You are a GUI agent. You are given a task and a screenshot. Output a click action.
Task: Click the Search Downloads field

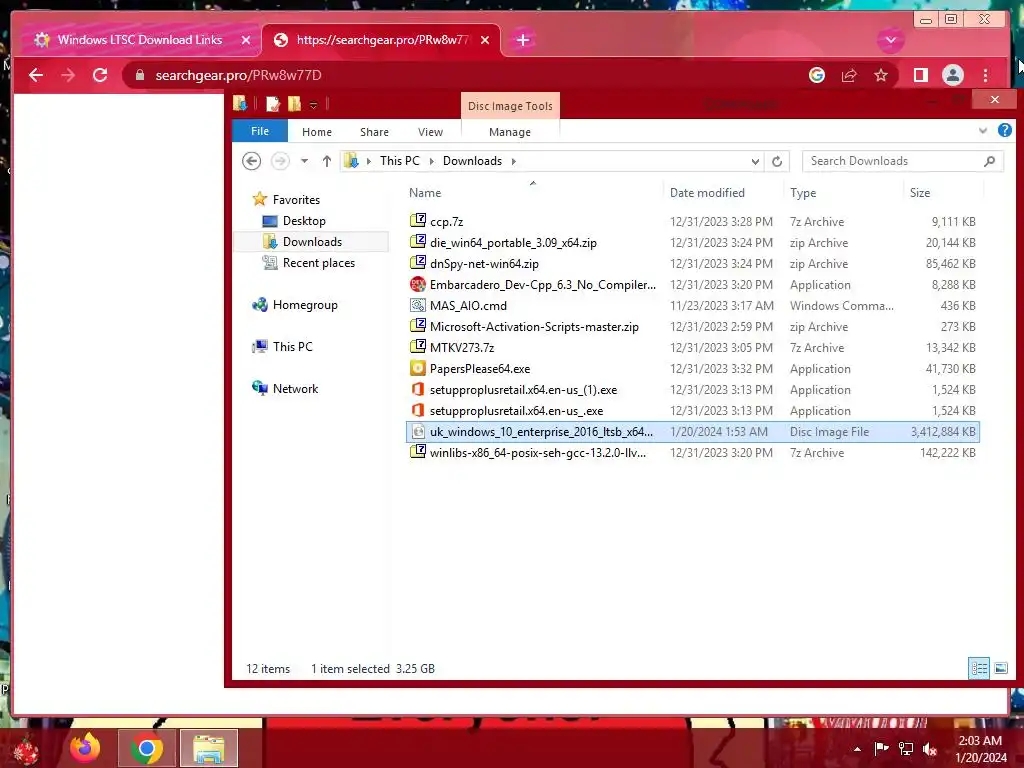[903, 161]
